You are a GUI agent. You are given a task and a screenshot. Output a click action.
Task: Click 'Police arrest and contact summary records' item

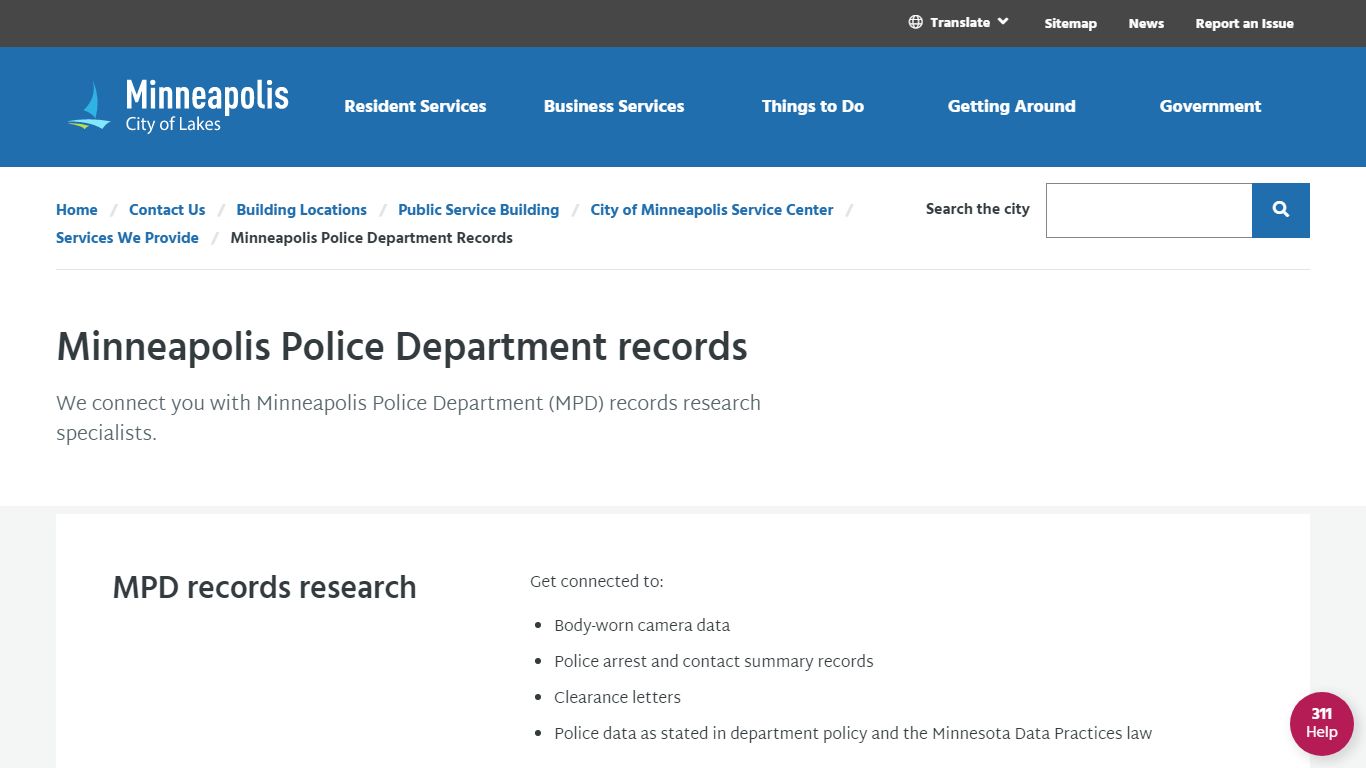coord(714,662)
